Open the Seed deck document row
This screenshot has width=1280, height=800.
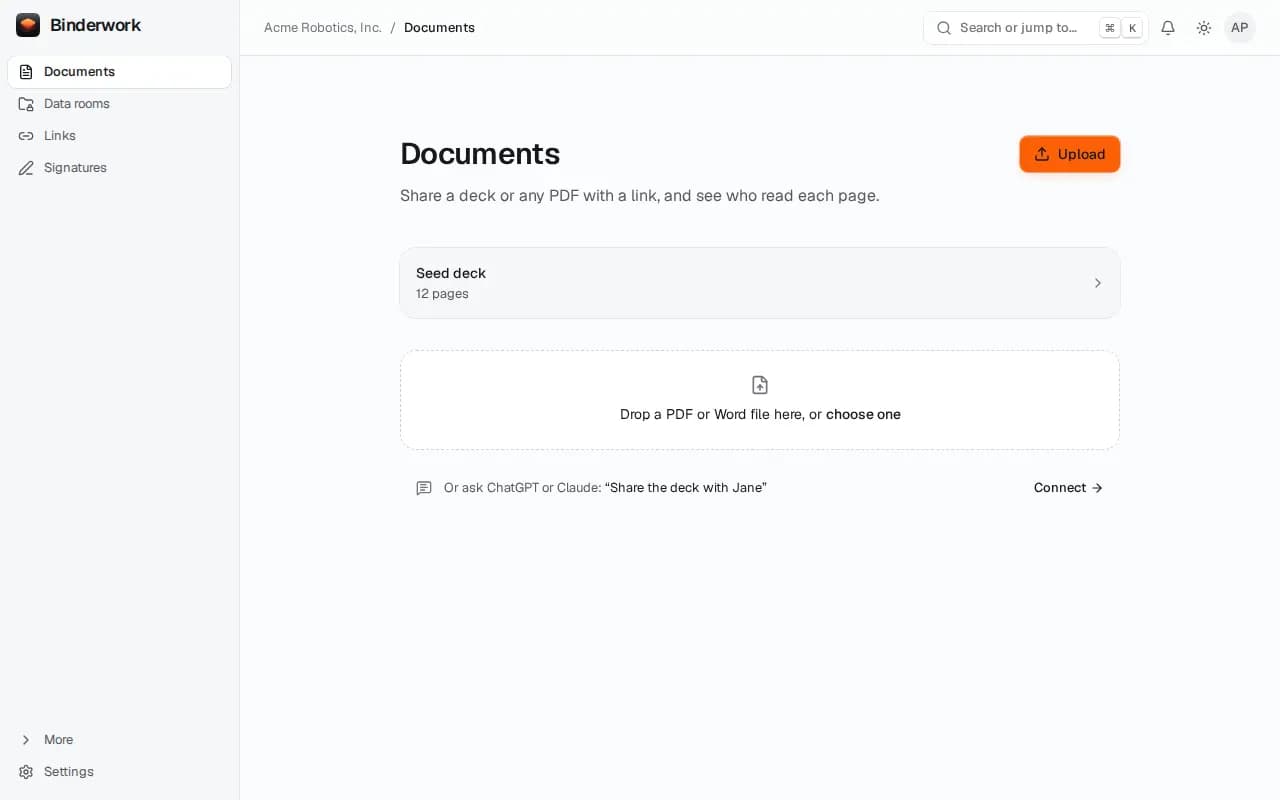click(760, 283)
